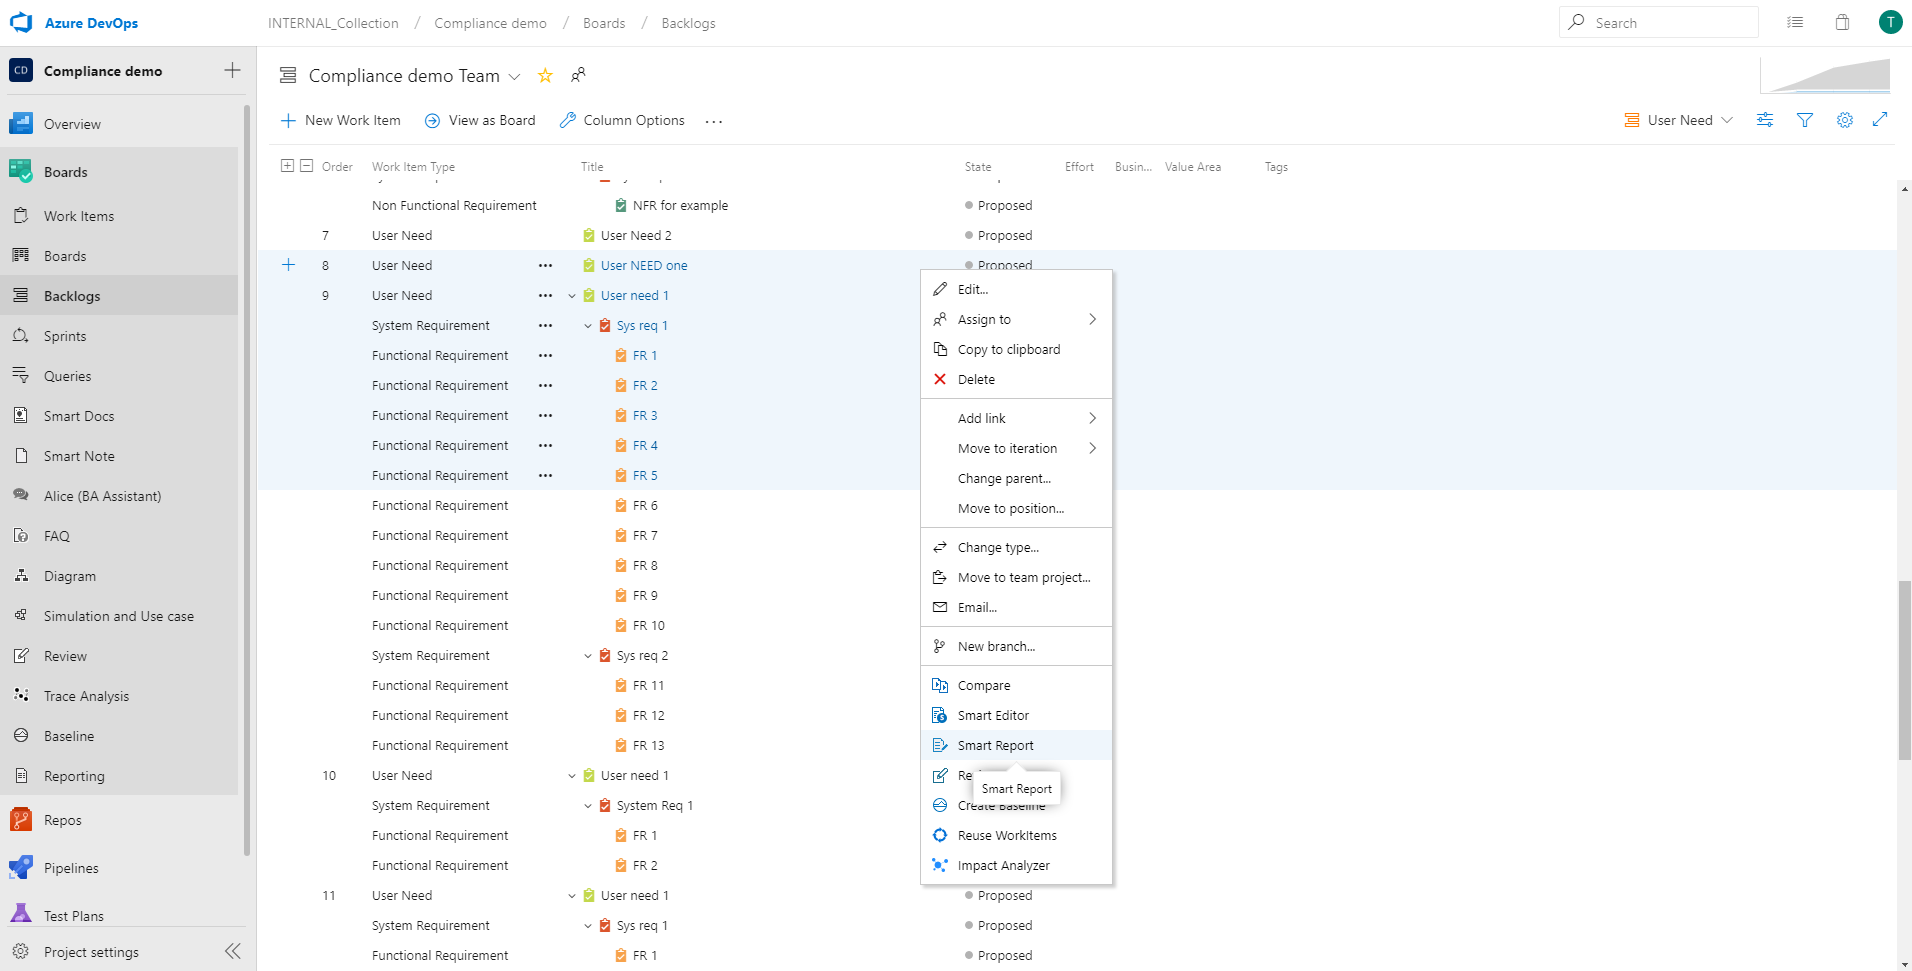1912x971 pixels.
Task: Open the User NEED one link
Action: click(x=644, y=265)
